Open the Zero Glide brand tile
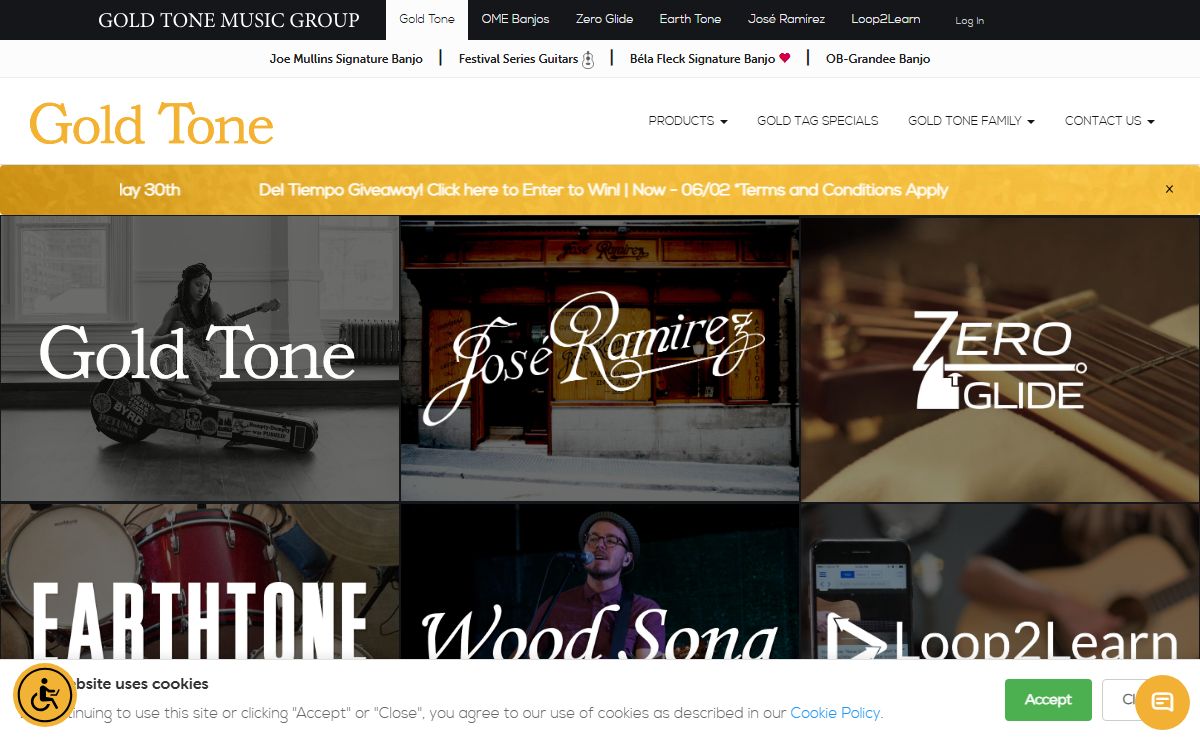The height and width of the screenshot is (740, 1200). (x=1000, y=358)
